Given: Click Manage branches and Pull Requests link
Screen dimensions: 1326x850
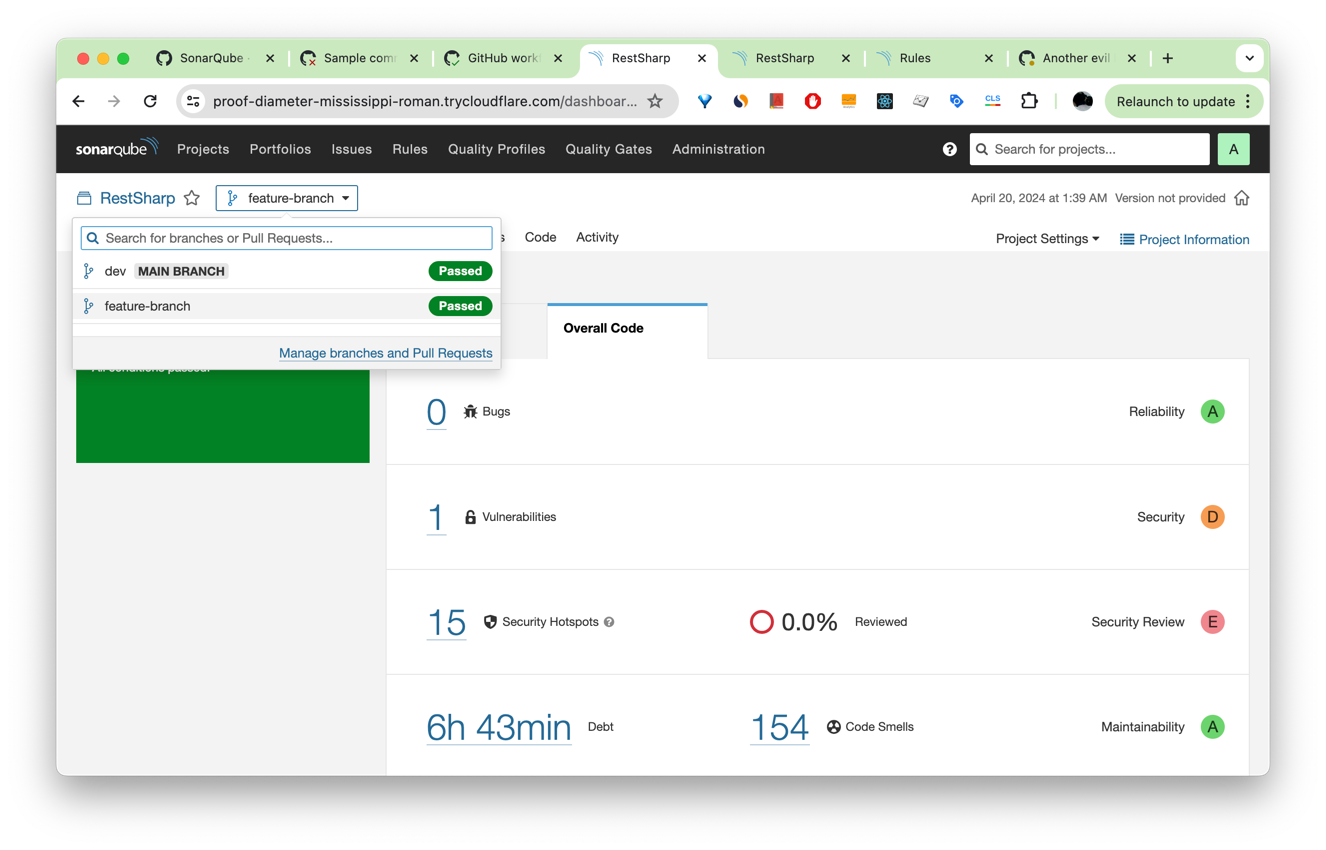Looking at the screenshot, I should pyautogui.click(x=385, y=352).
